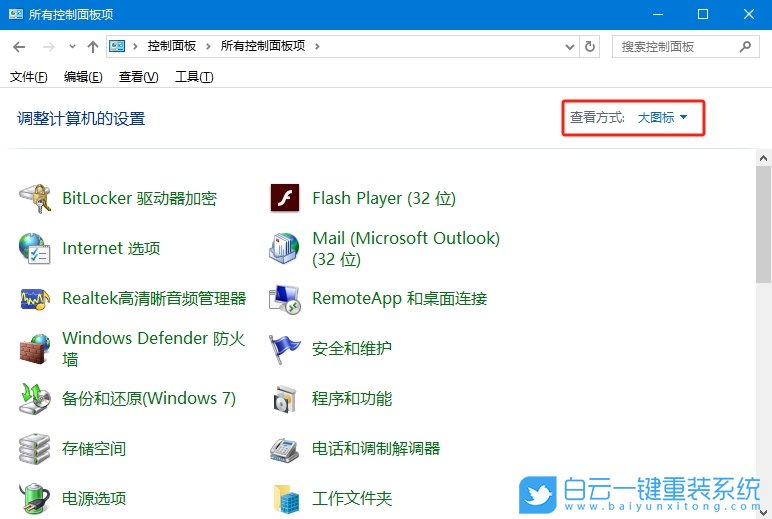The height and width of the screenshot is (519, 772).
Task: Open the 大图标 view mode dropdown
Action: tap(662, 117)
